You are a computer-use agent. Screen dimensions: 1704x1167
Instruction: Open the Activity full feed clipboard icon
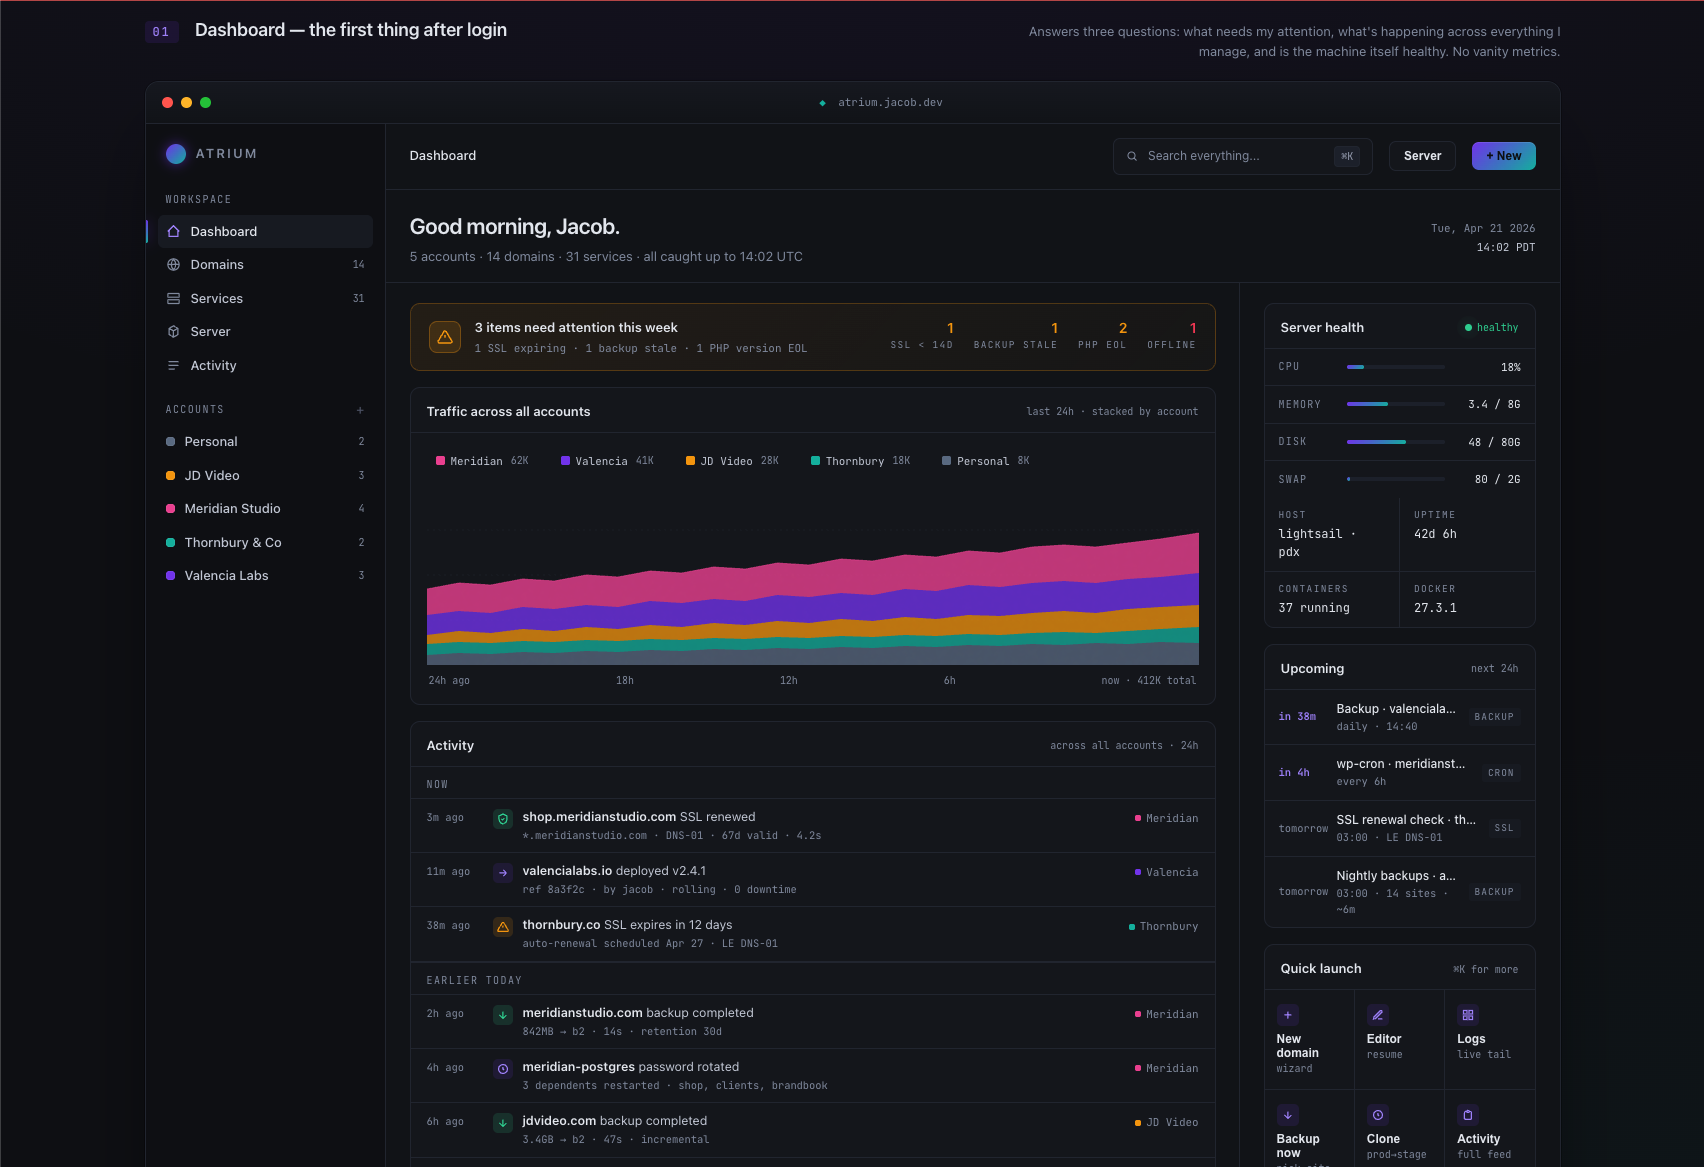(x=1468, y=1115)
